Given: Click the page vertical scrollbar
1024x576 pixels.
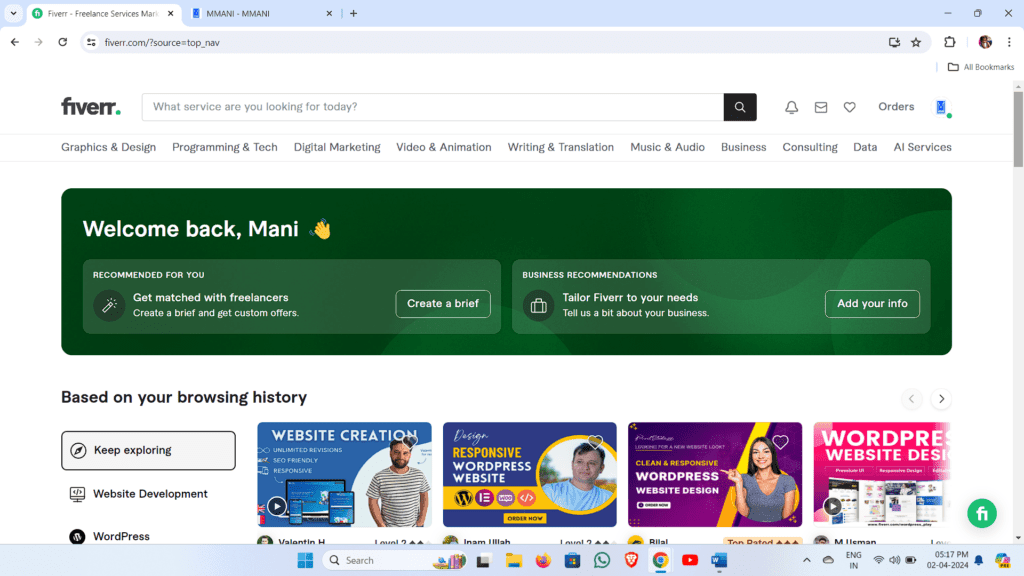Looking at the screenshot, I should [x=1018, y=129].
